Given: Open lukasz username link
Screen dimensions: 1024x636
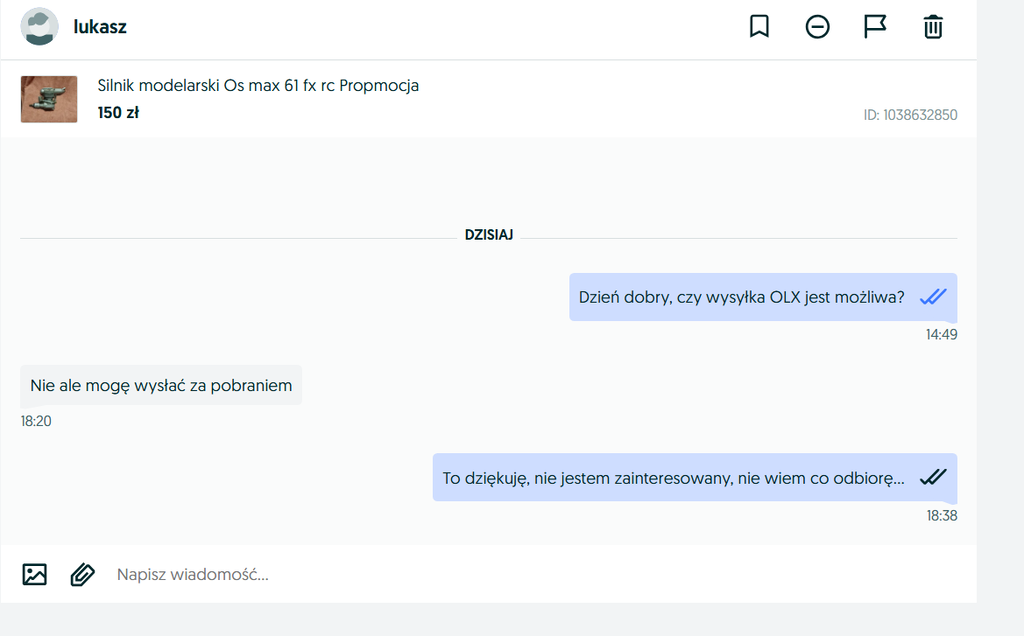Looking at the screenshot, I should coord(100,27).
